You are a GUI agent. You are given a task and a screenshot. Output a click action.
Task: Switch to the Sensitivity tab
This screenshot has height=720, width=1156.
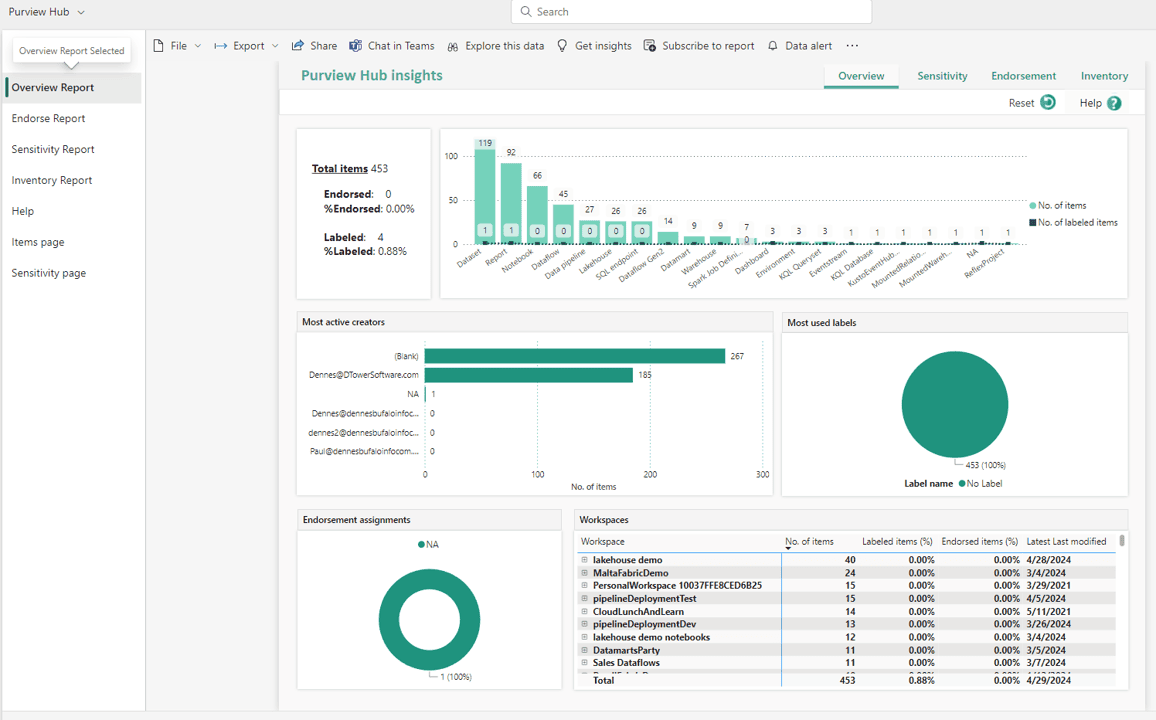coord(942,76)
